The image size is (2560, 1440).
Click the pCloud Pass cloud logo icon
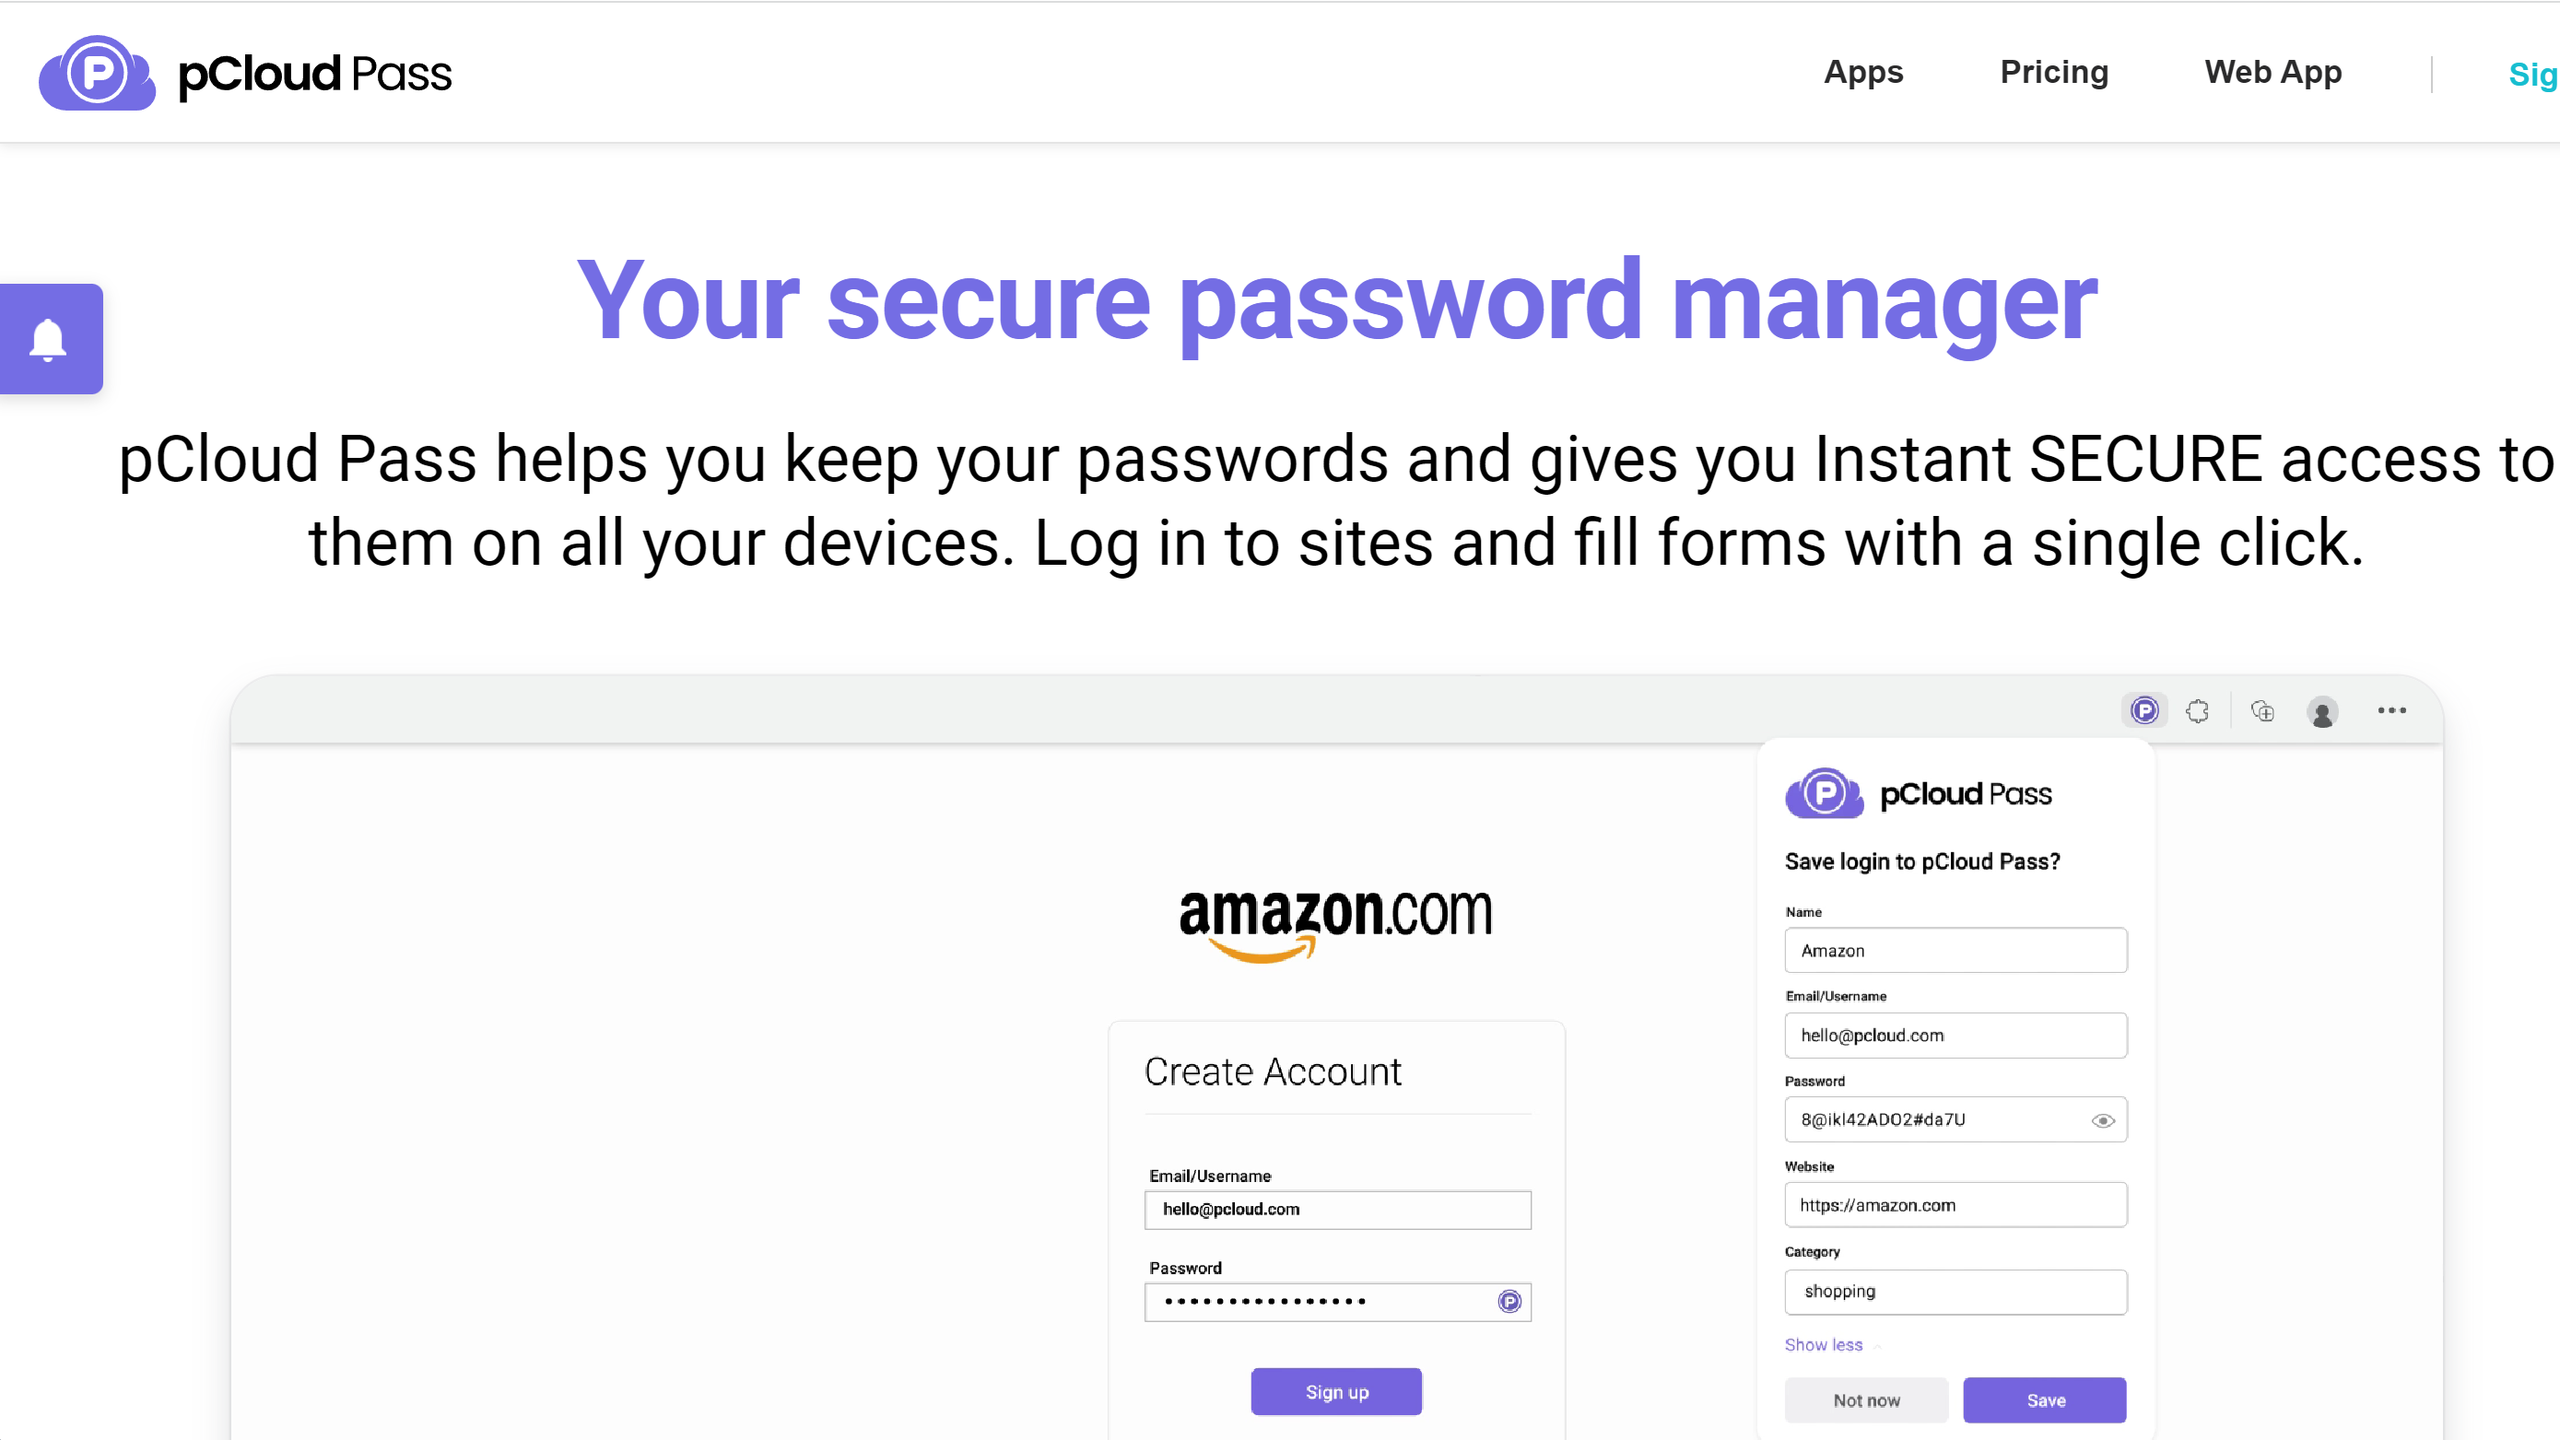tap(97, 73)
